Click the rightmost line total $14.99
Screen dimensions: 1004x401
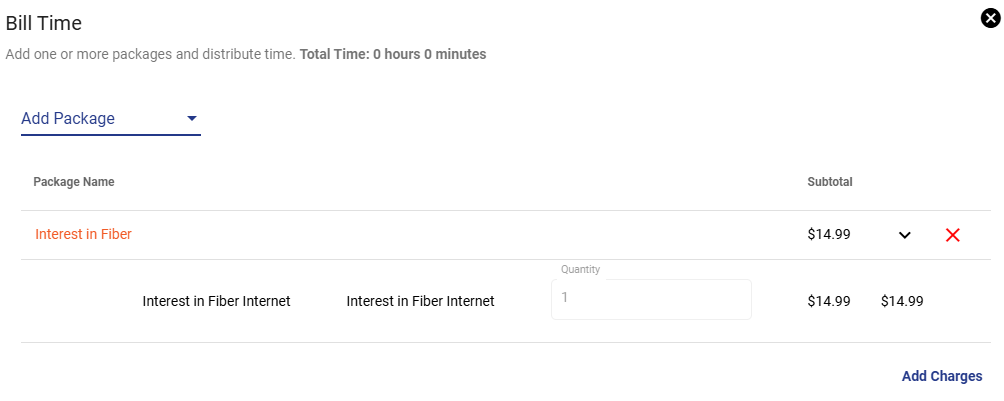coord(902,301)
